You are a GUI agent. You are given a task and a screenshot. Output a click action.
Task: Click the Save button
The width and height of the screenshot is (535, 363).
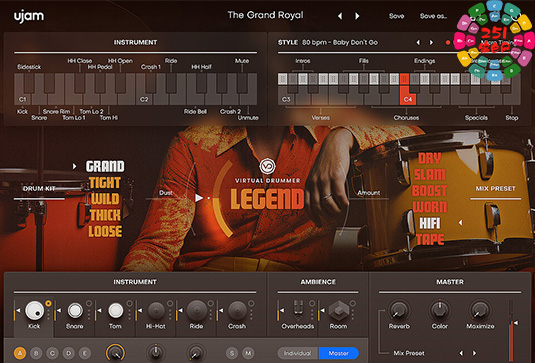point(396,16)
